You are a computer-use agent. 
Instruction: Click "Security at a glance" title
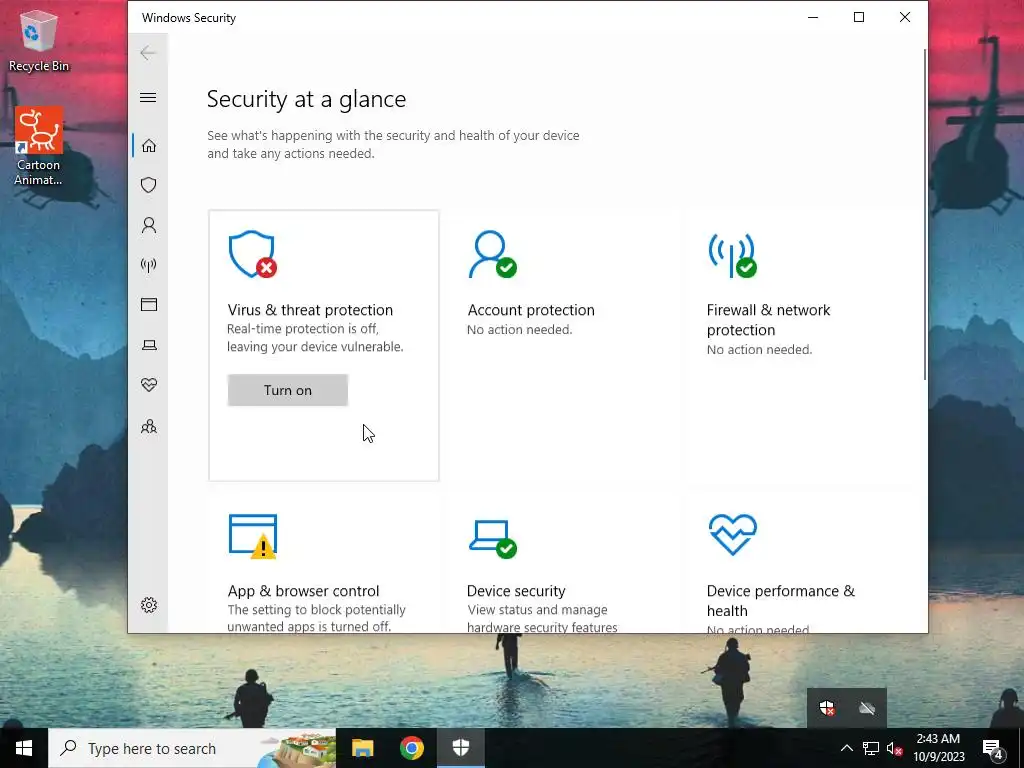click(306, 99)
